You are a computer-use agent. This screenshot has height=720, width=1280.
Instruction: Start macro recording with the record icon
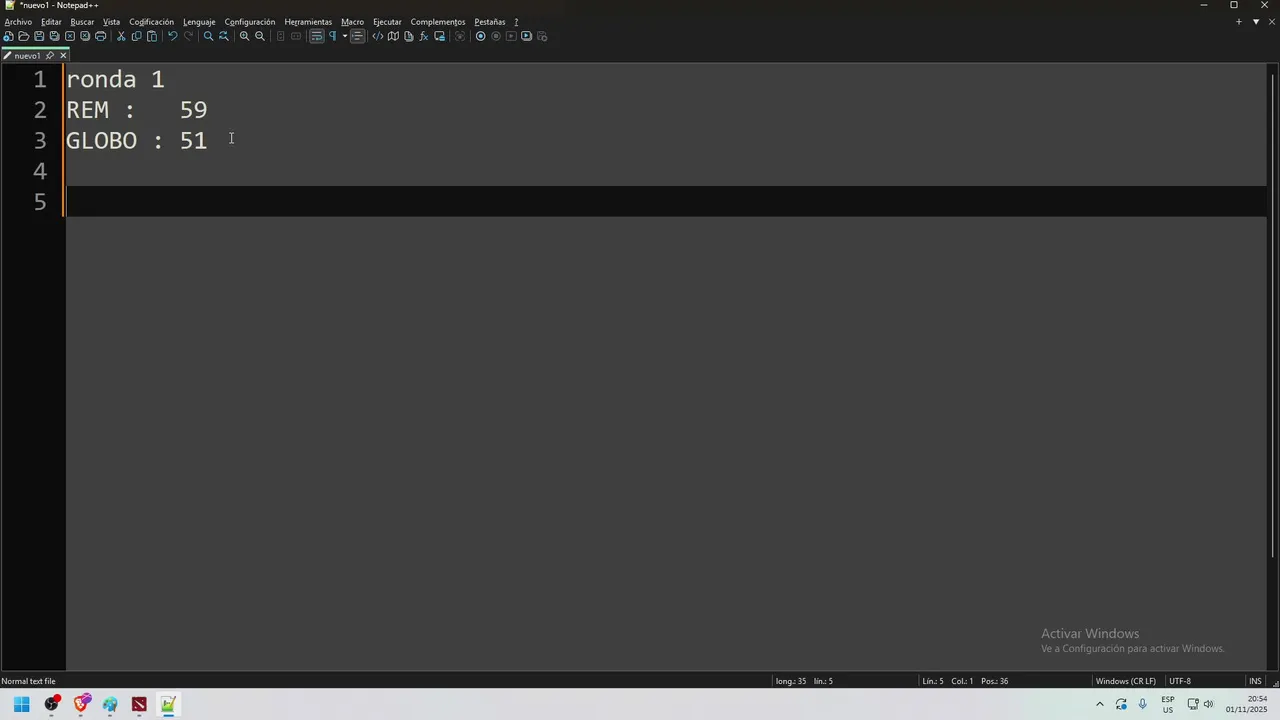pyautogui.click(x=480, y=36)
